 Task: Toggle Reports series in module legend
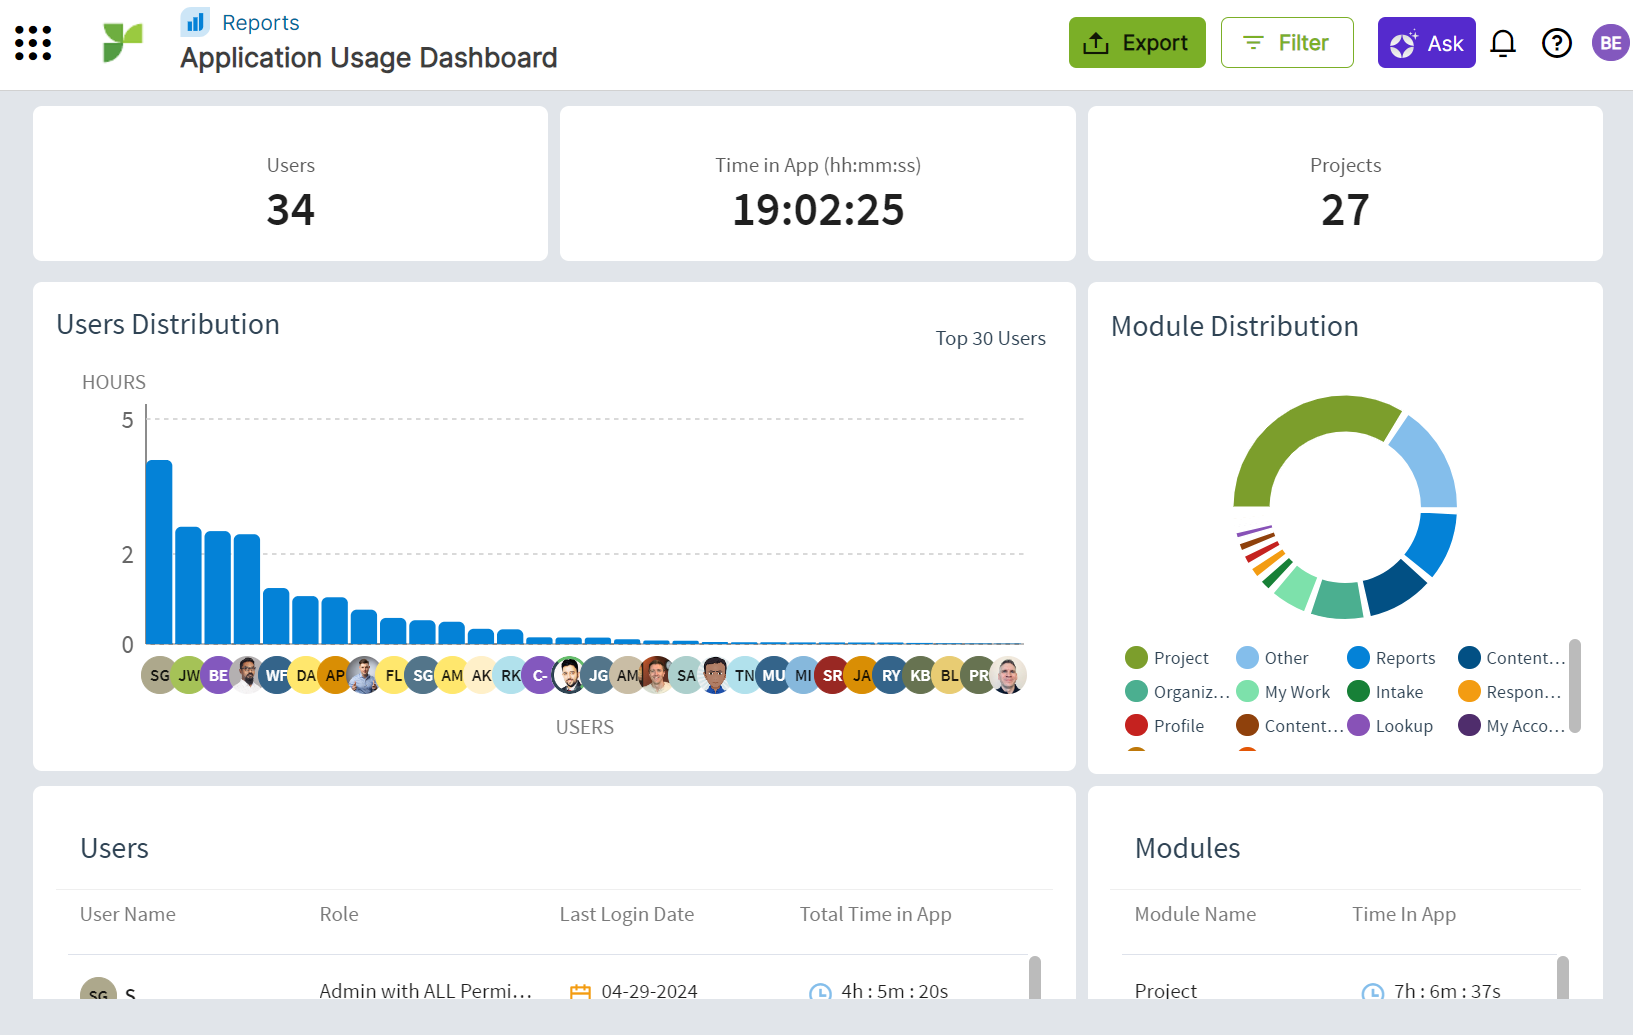coord(1391,658)
